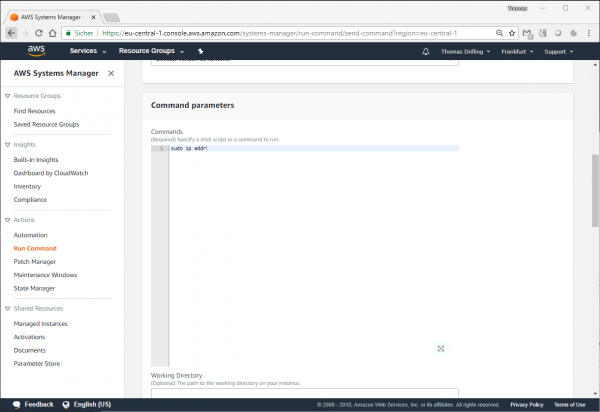The height and width of the screenshot is (412, 600).
Task: Open Patch Manager
Action: point(35,262)
